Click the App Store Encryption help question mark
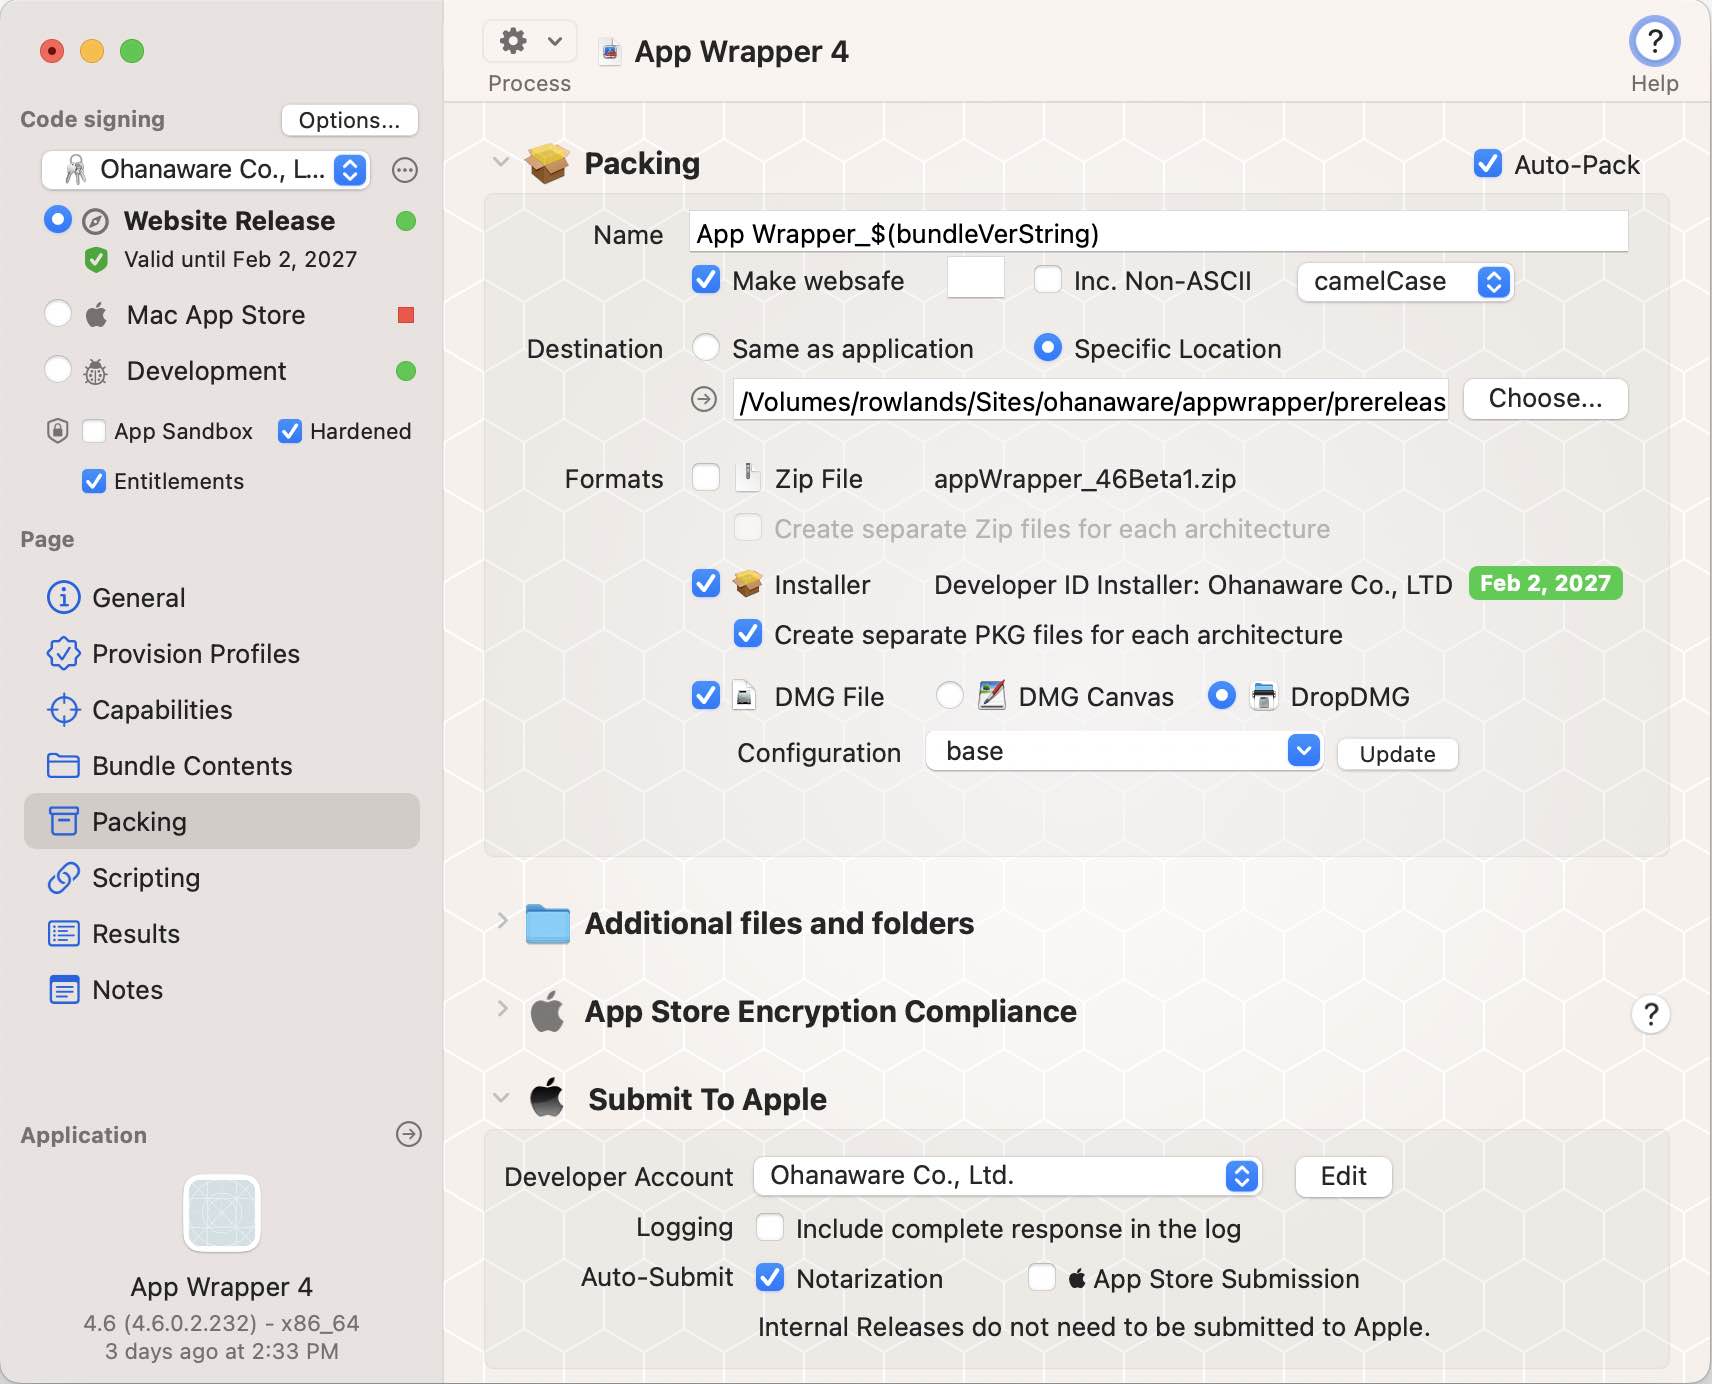The height and width of the screenshot is (1384, 1712). (x=1651, y=1014)
